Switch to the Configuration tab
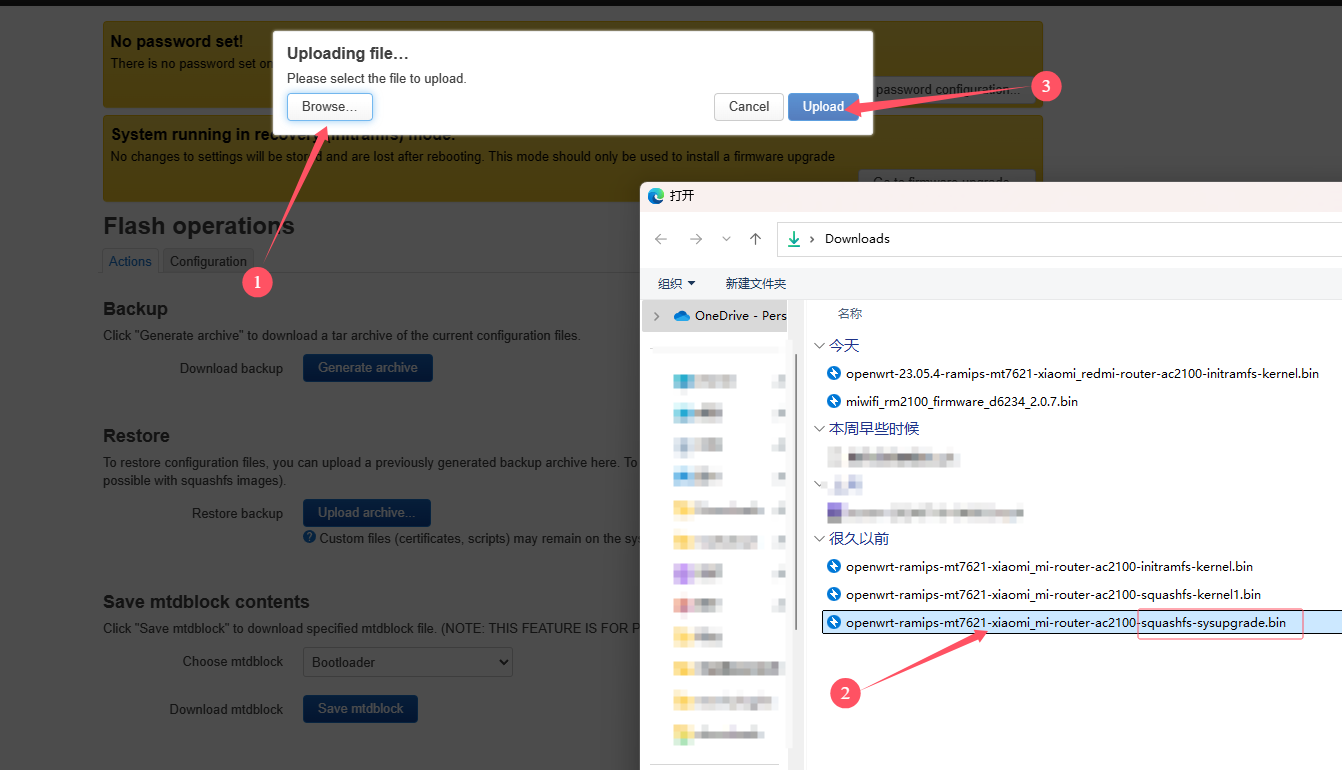1342x770 pixels. (208, 261)
